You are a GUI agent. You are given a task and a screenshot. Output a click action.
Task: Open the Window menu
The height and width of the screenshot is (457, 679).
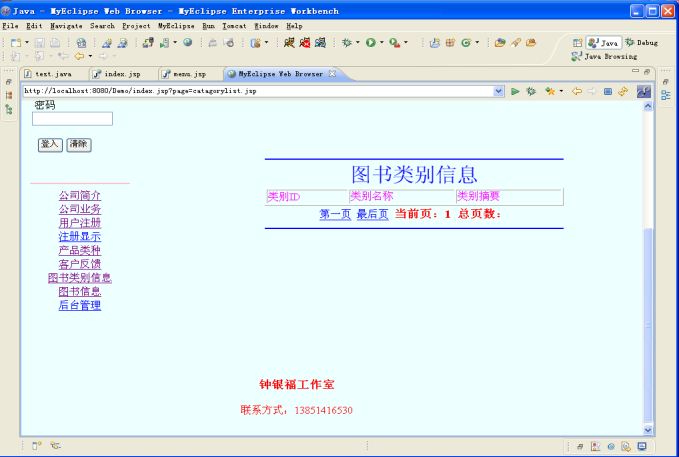coord(266,26)
